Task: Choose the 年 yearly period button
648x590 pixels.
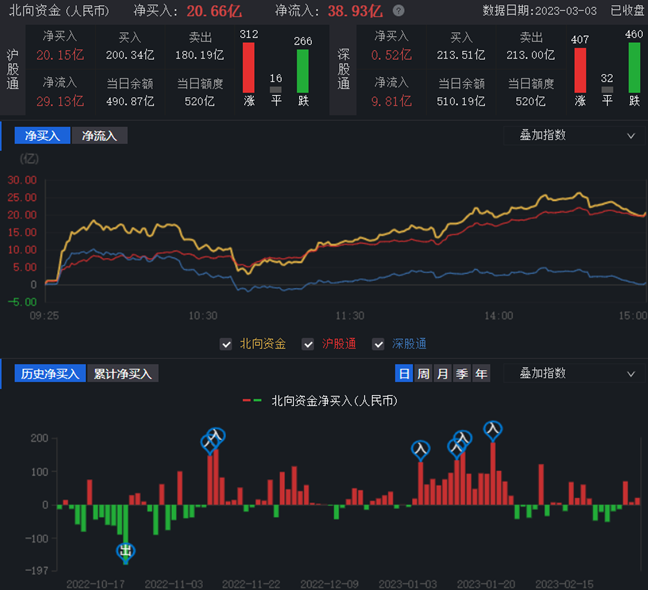Action: coord(481,373)
